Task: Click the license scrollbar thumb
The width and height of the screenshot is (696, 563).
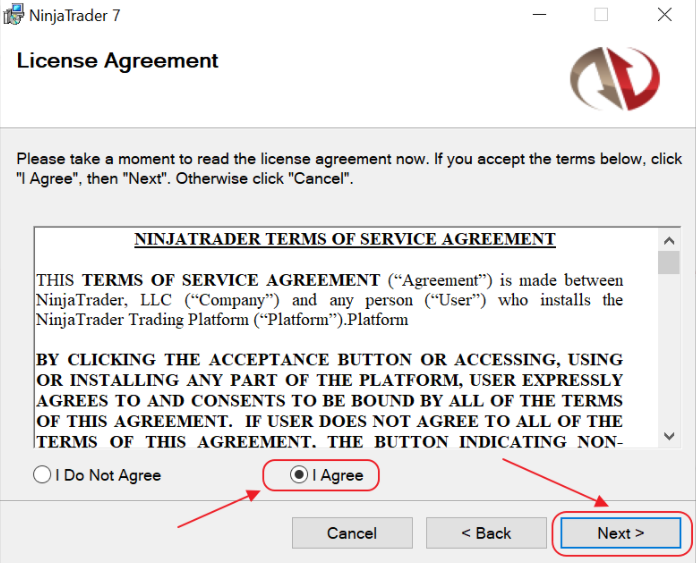Action: pyautogui.click(x=669, y=263)
